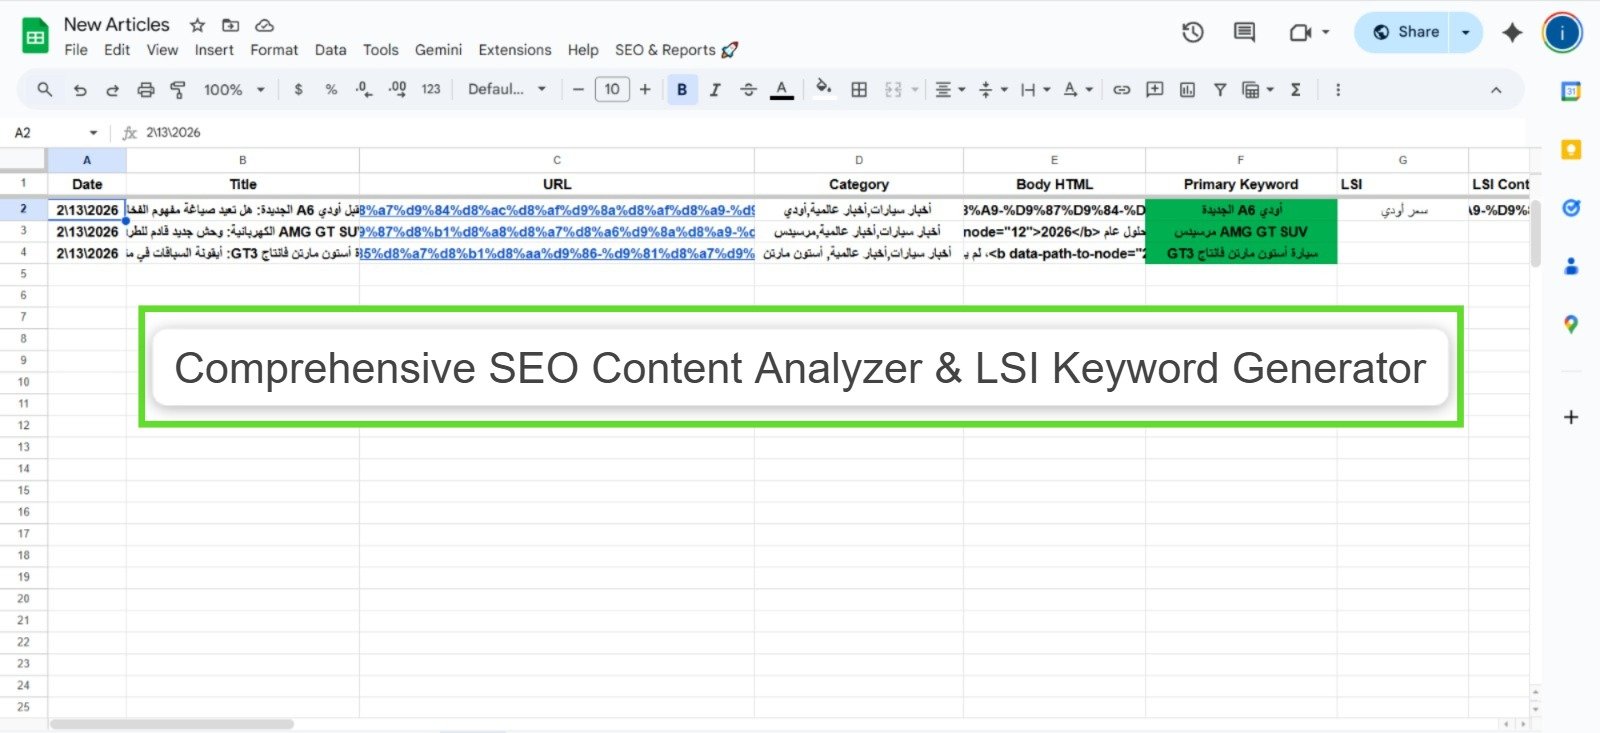Image resolution: width=1600 pixels, height=733 pixels.
Task: Open the Extensions menu
Action: (514, 50)
